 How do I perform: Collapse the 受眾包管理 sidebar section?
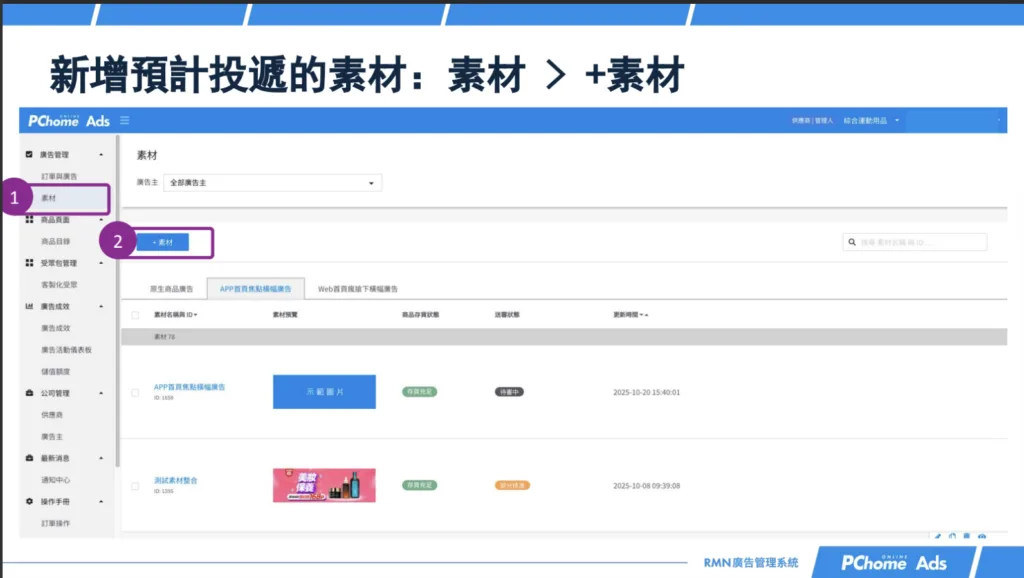point(100,263)
